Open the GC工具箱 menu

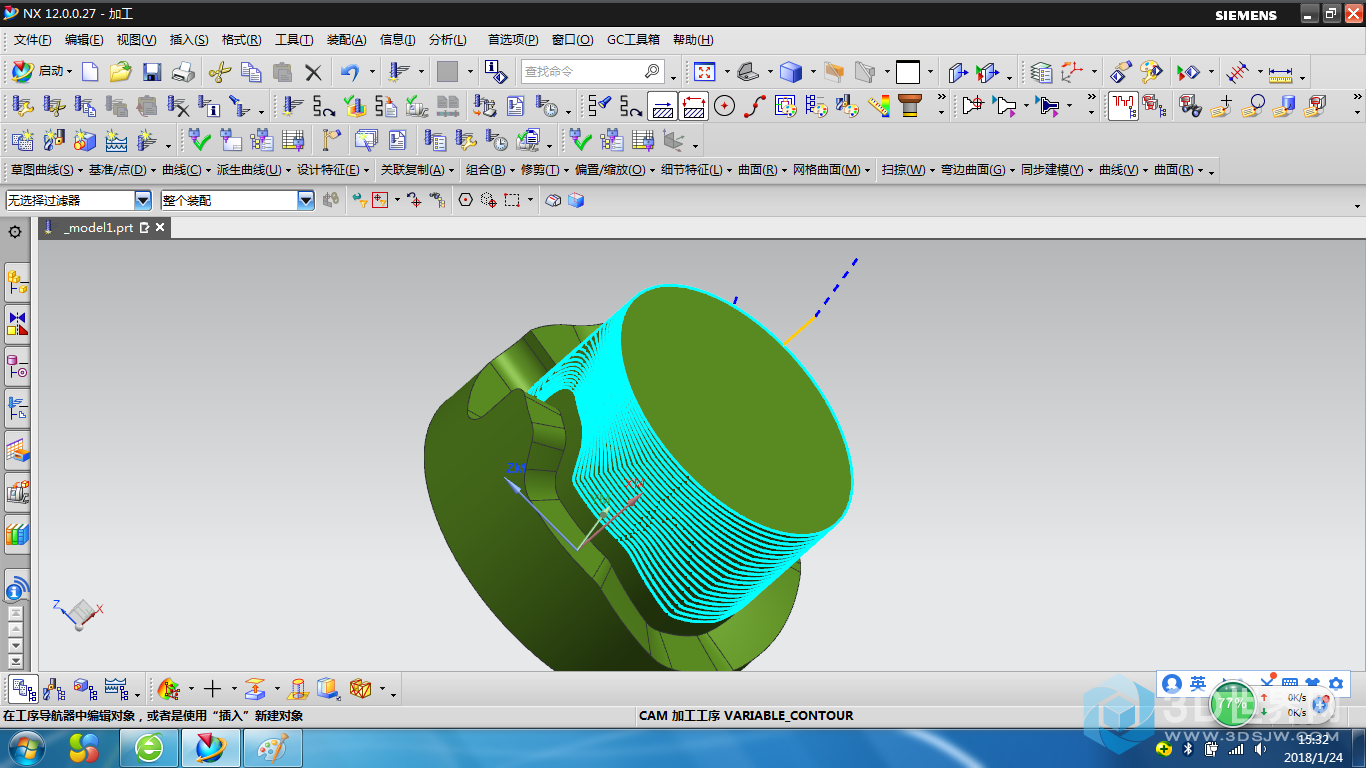(x=633, y=40)
